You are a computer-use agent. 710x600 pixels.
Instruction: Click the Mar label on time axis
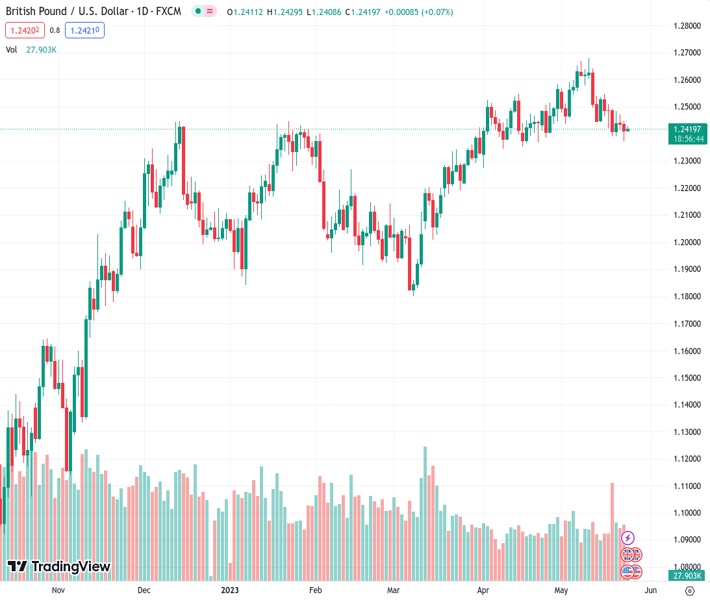(394, 591)
